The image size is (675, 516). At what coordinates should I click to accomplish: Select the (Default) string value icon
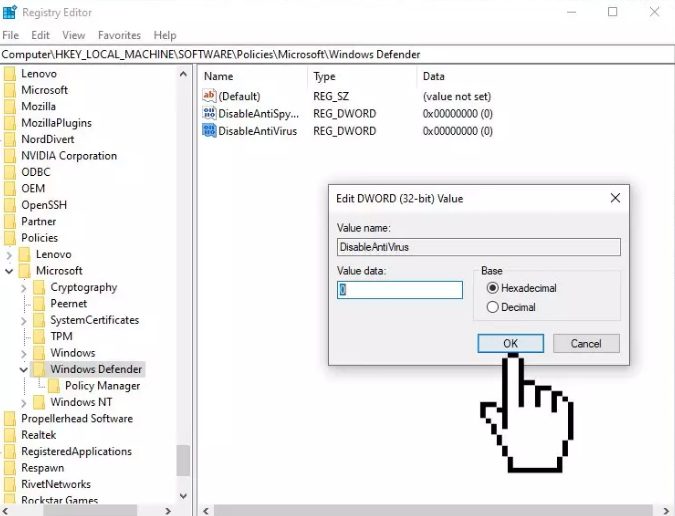[x=209, y=96]
